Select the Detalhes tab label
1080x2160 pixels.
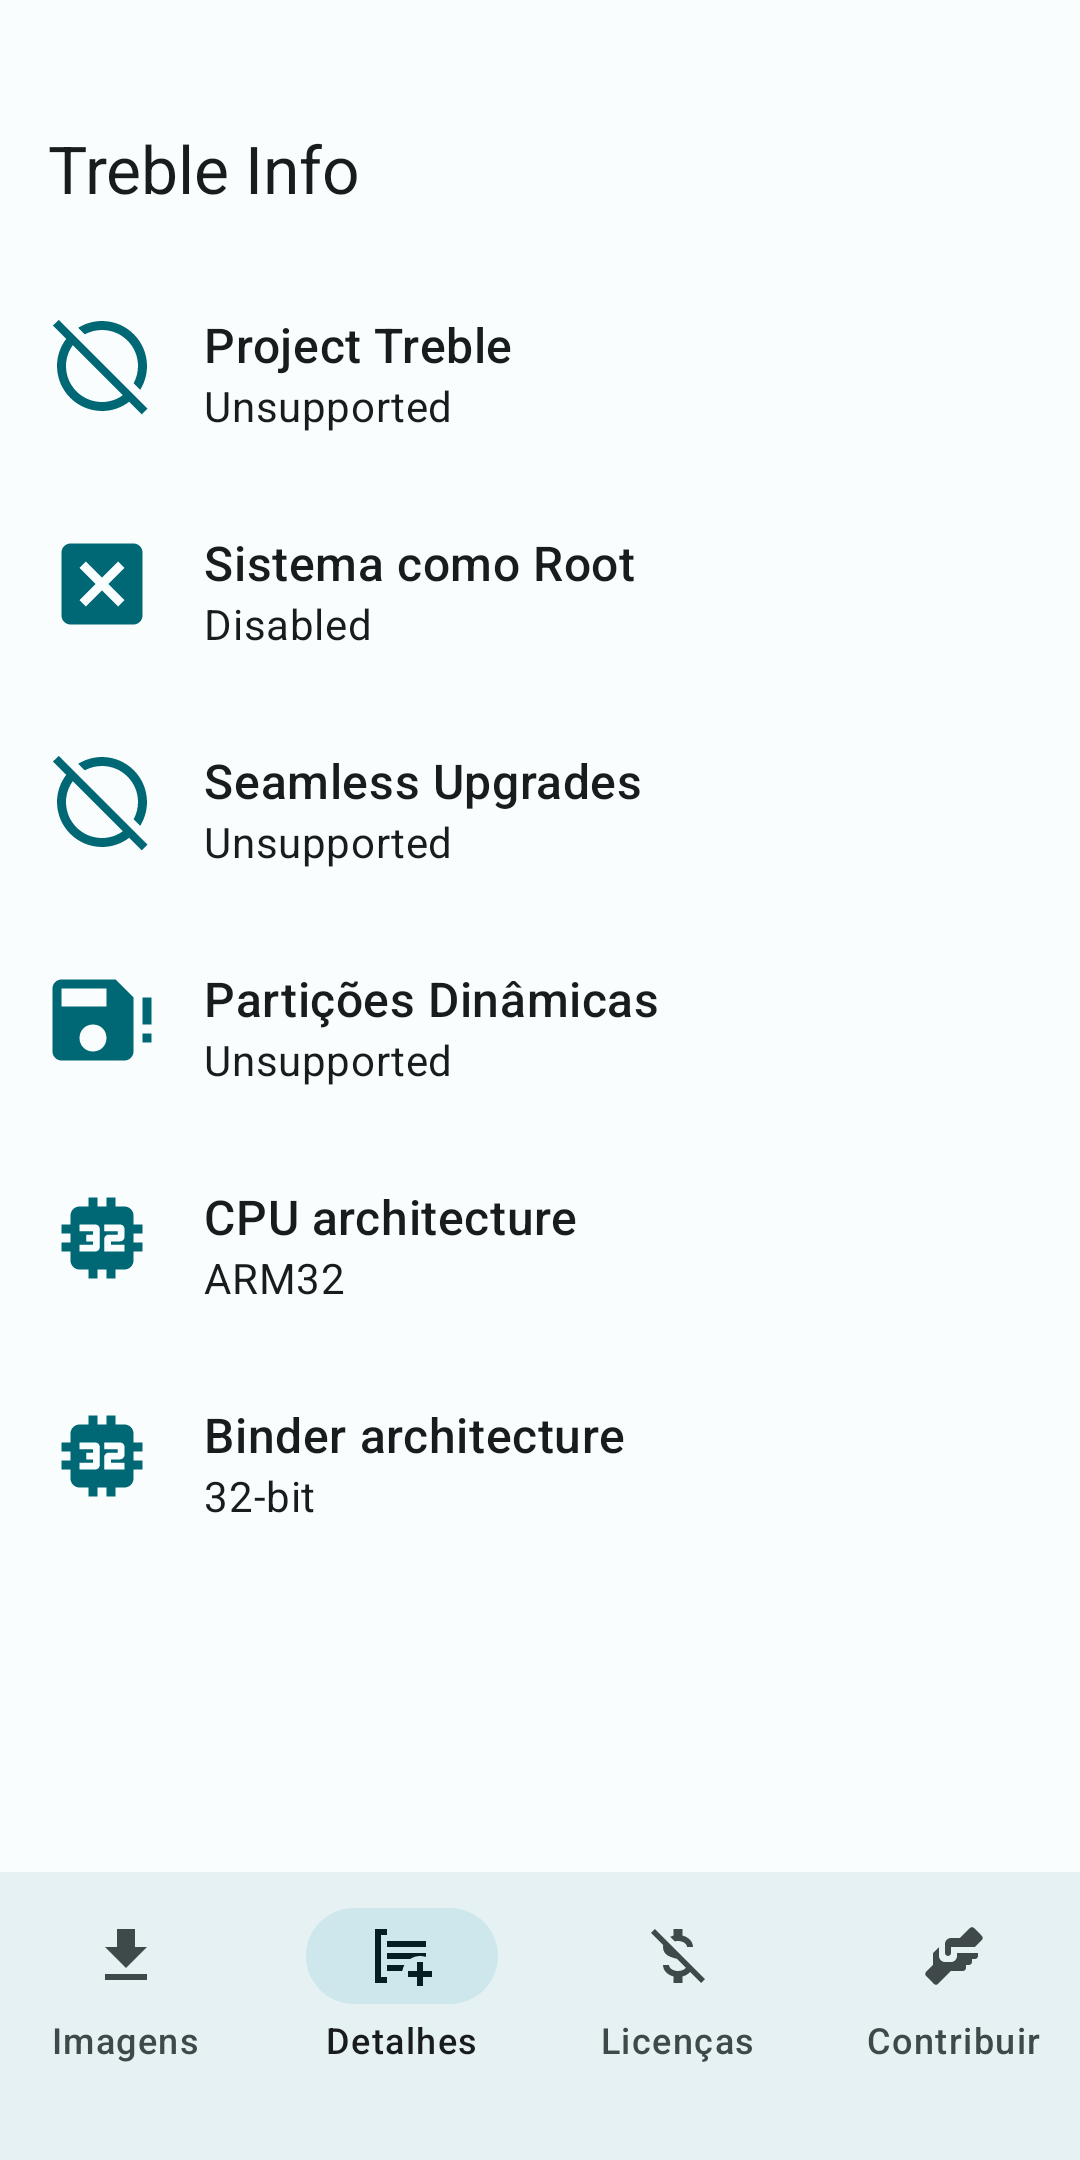(402, 2042)
